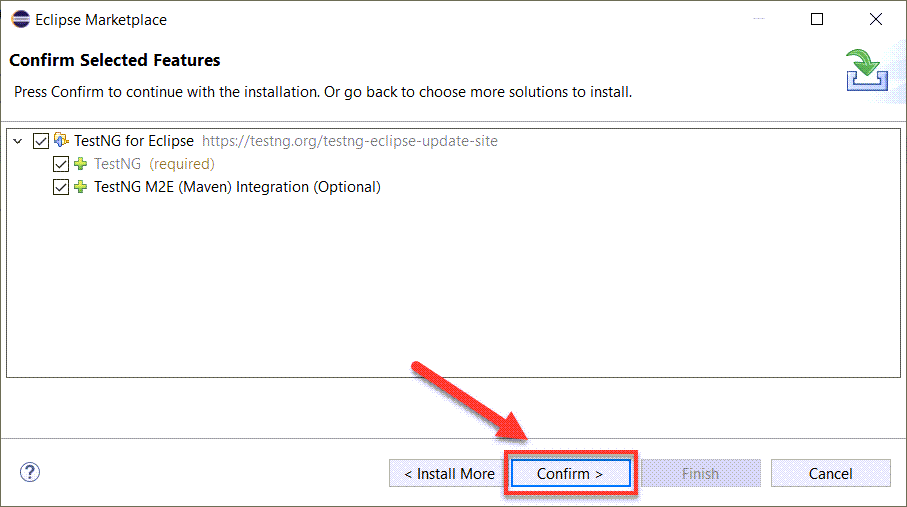Go back with < Install More
Screen dimensions: 907x507
click(449, 473)
